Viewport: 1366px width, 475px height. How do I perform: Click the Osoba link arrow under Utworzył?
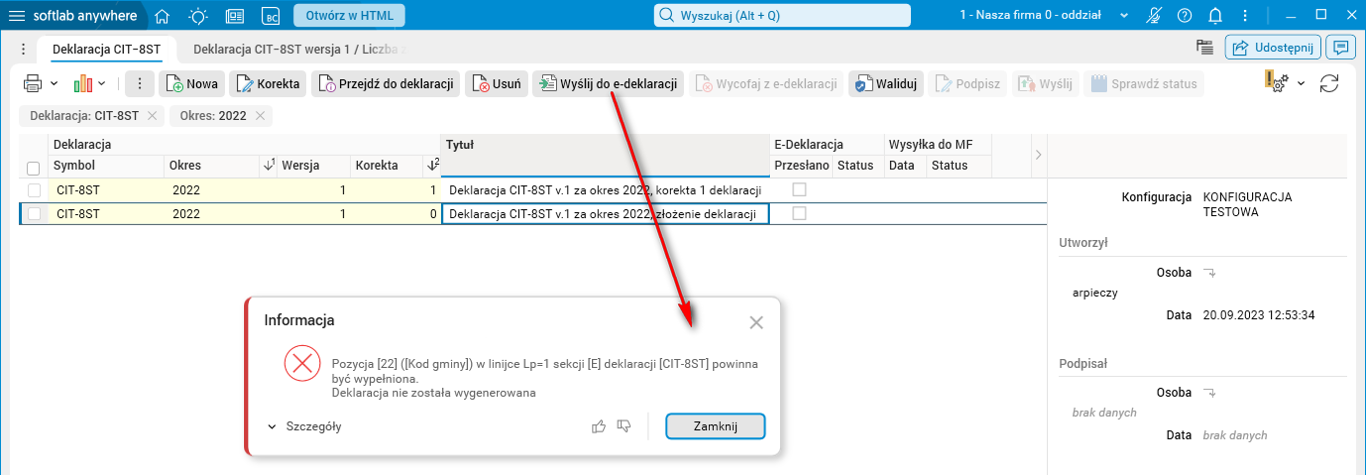(1209, 271)
